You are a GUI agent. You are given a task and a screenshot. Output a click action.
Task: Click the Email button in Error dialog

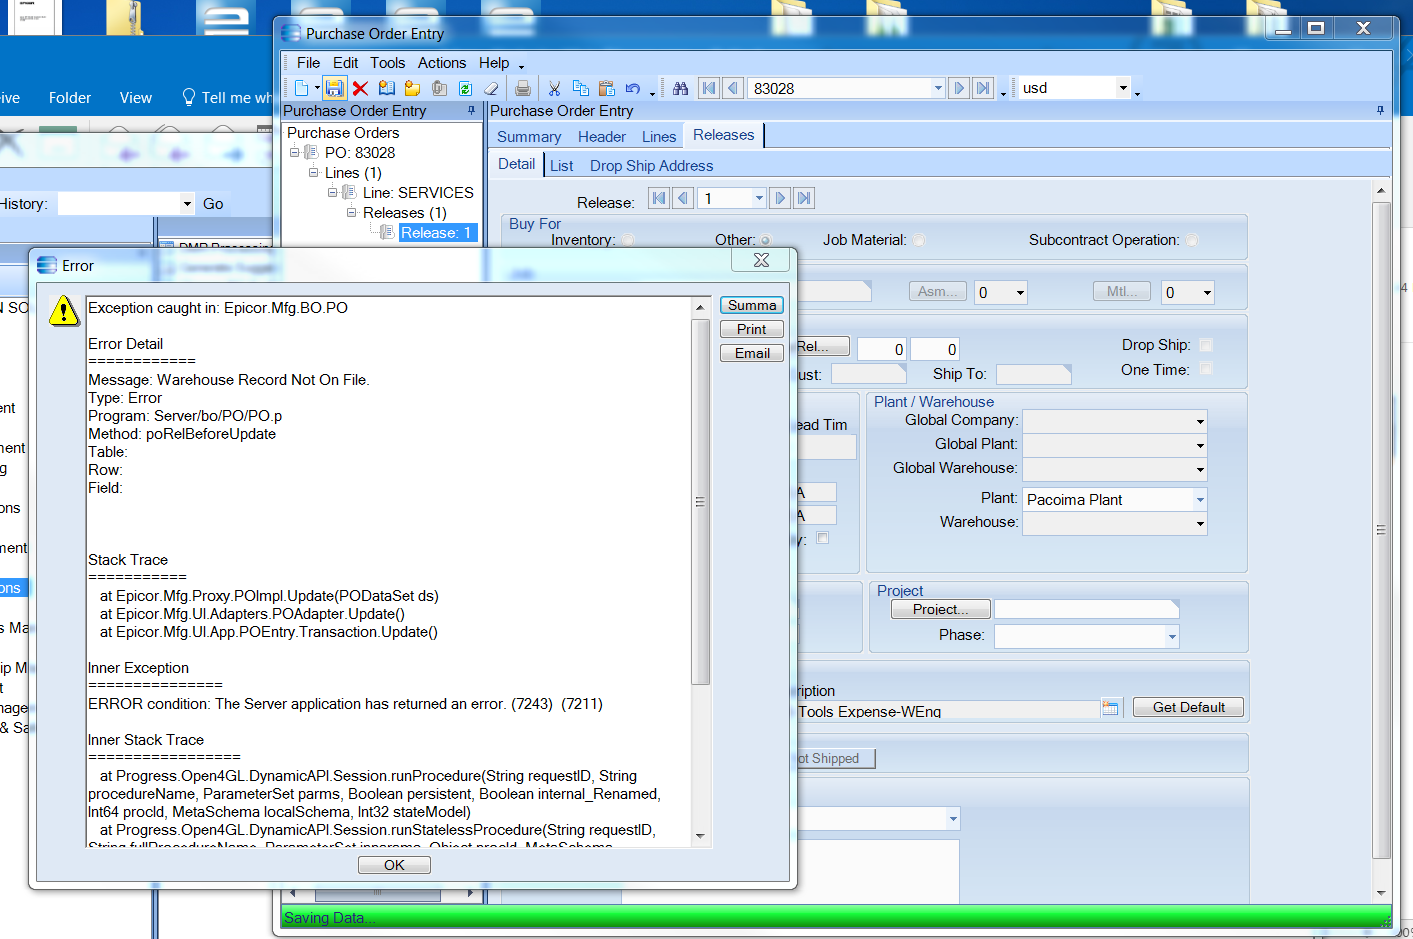[x=752, y=353]
